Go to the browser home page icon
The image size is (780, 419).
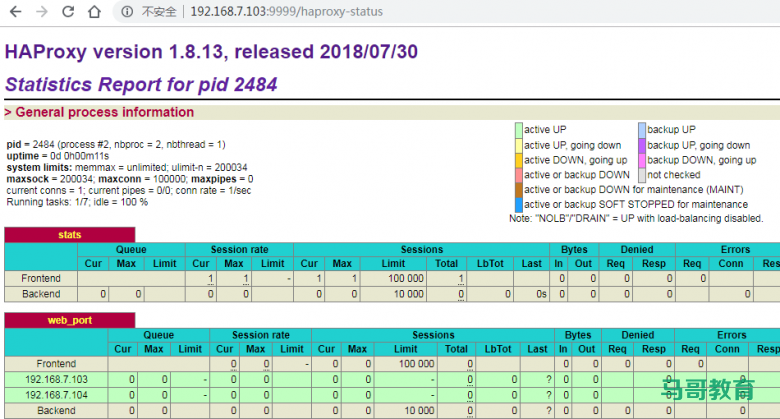95,11
